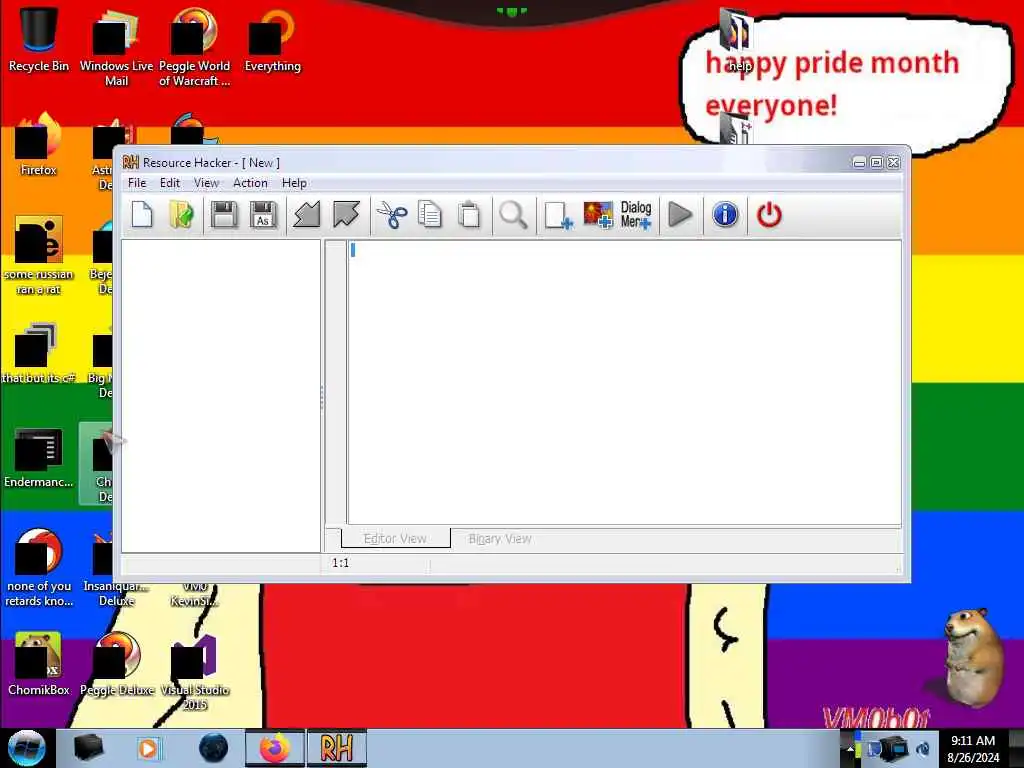Screen dimensions: 1024x768
Task: Click the Resource Hacker taskbar button
Action: [x=336, y=748]
